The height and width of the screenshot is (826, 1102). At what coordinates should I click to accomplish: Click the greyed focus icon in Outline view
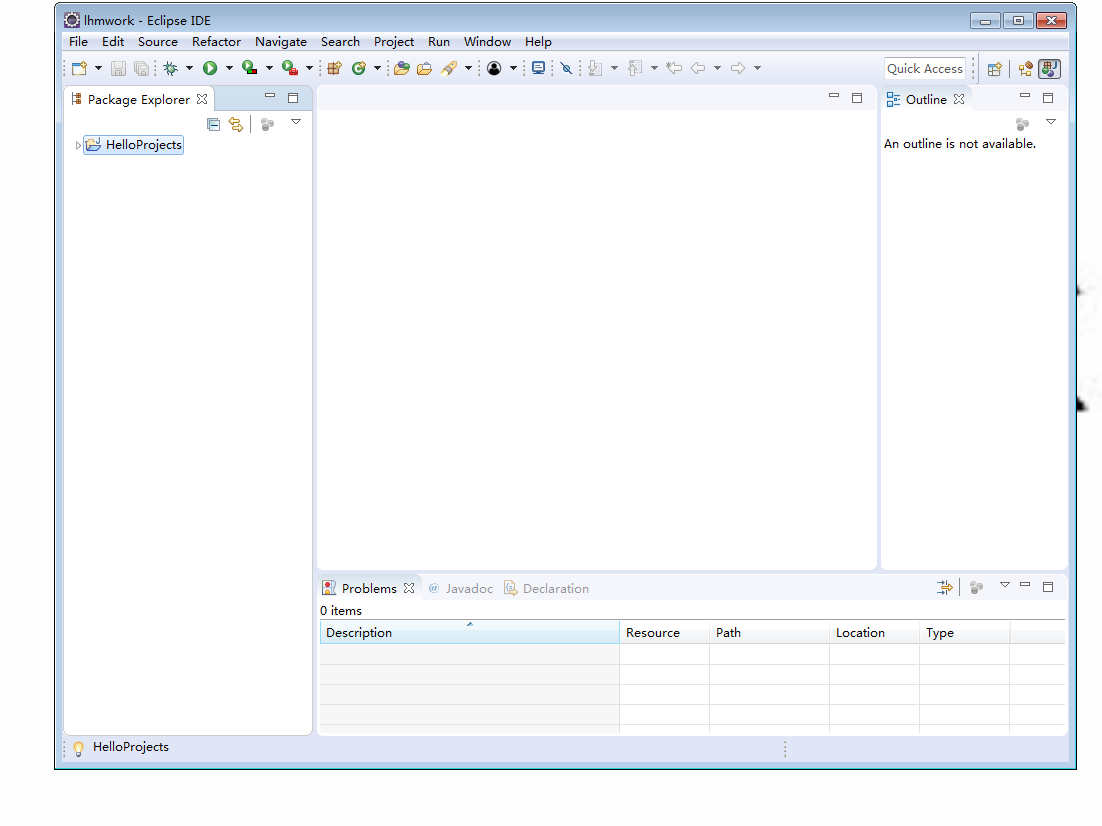click(1023, 124)
